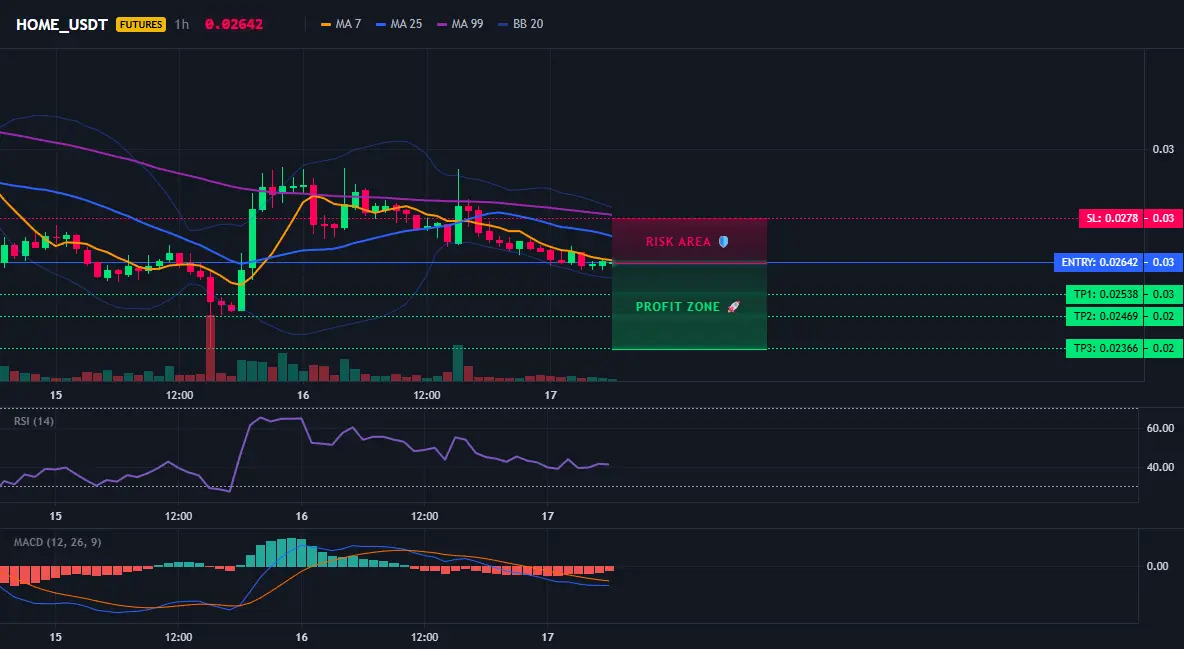The height and width of the screenshot is (649, 1184).
Task: Click the rocket icon beside PROFIT ZONE
Action: (x=733, y=307)
